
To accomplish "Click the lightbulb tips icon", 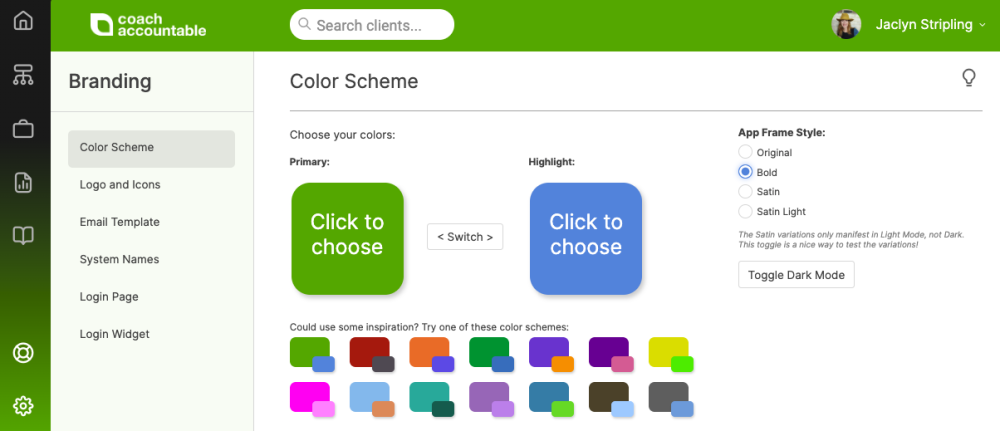I will pos(968,78).
